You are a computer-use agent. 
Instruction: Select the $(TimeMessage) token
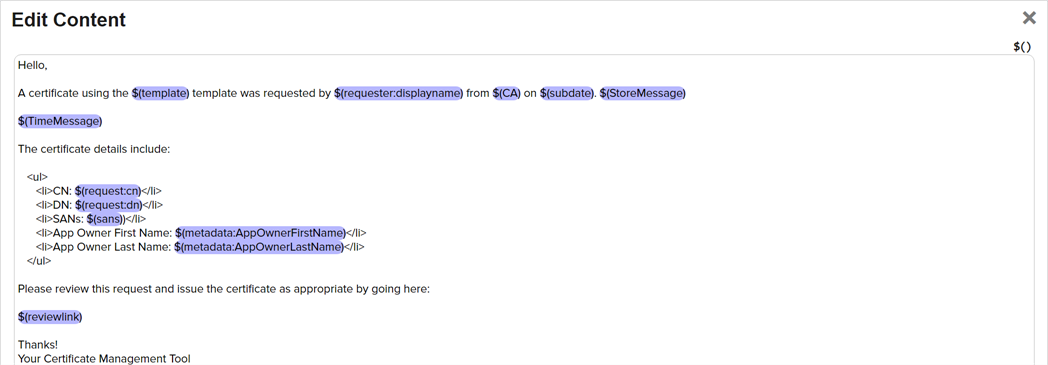point(60,121)
